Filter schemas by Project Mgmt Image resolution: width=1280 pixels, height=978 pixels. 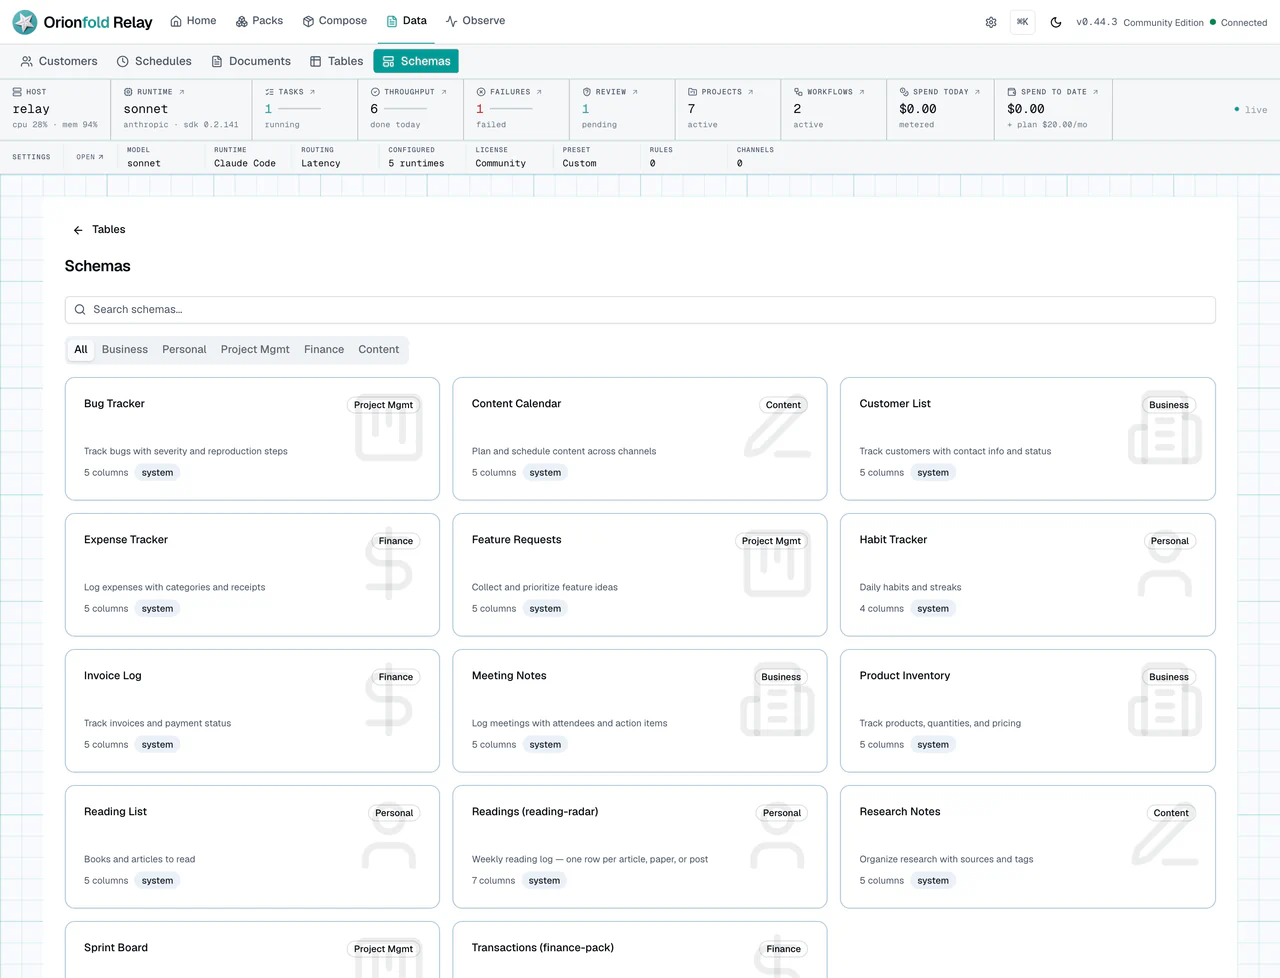click(255, 350)
